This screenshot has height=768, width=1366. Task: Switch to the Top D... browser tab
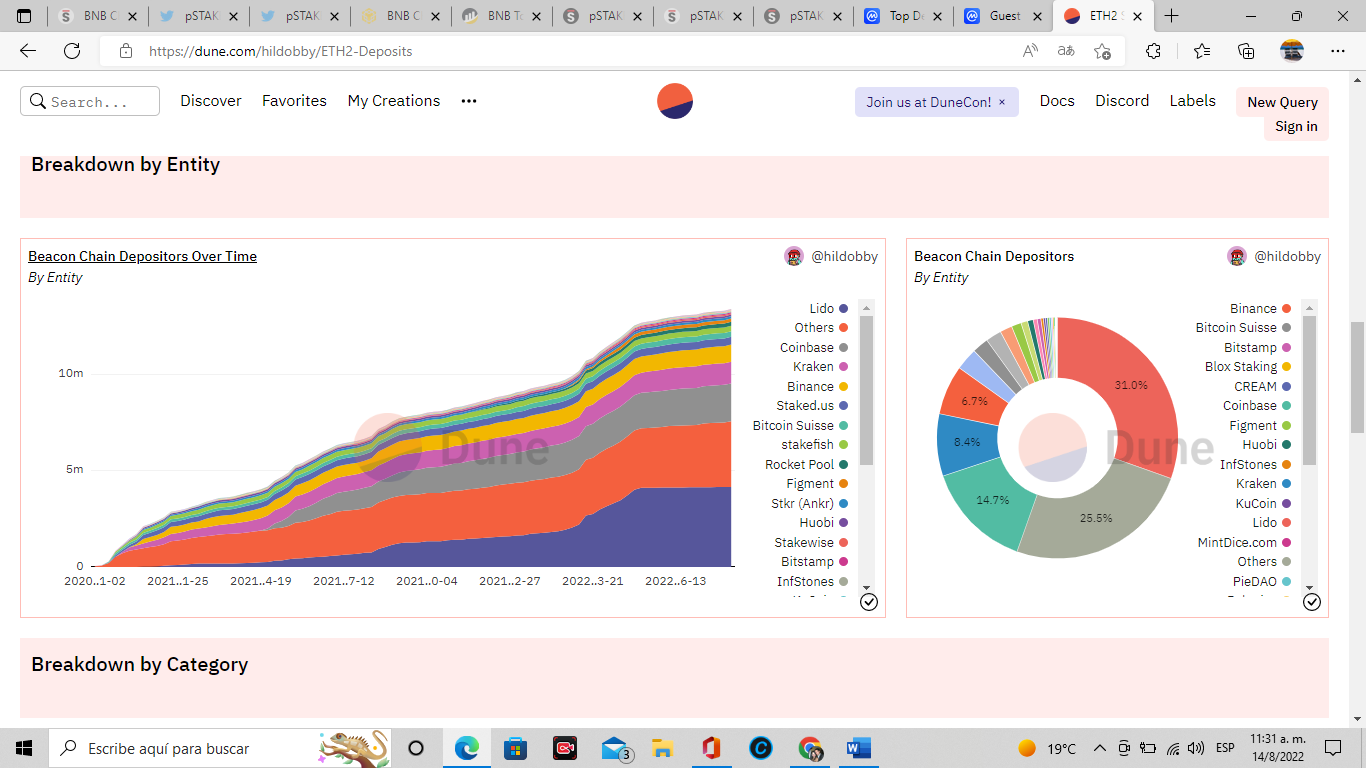coord(901,16)
